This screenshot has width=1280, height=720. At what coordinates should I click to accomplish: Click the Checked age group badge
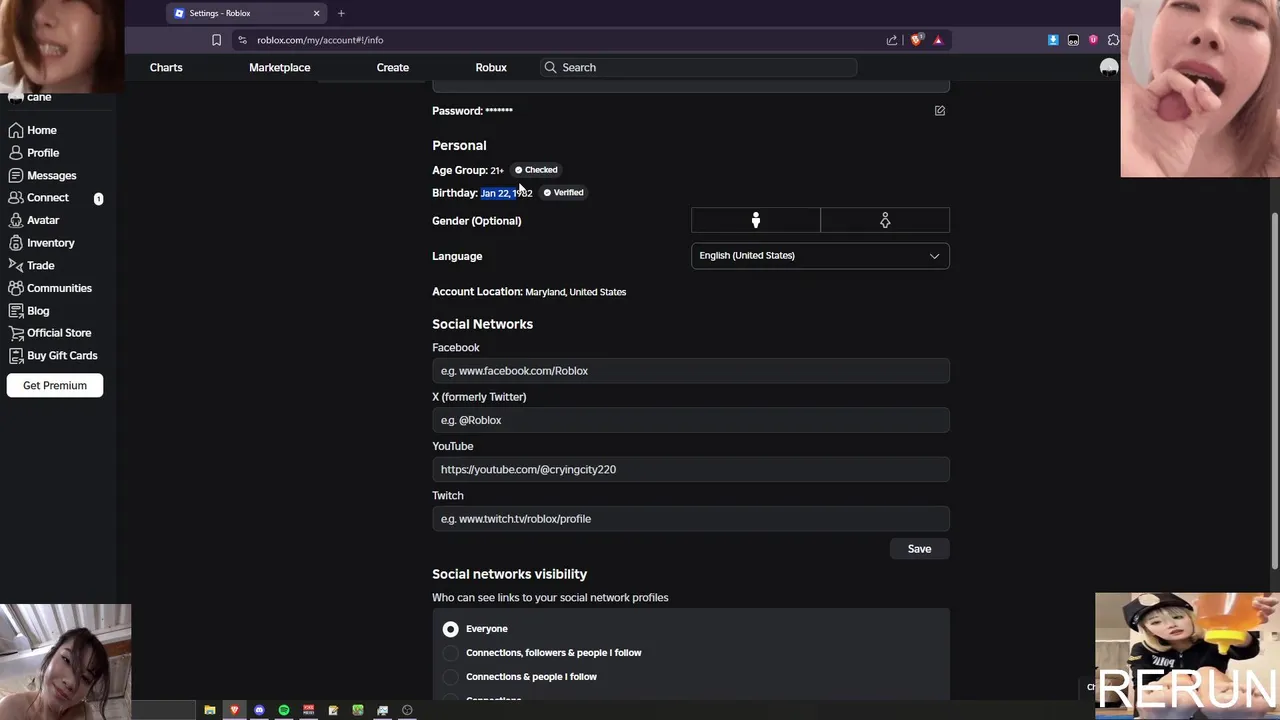(536, 170)
